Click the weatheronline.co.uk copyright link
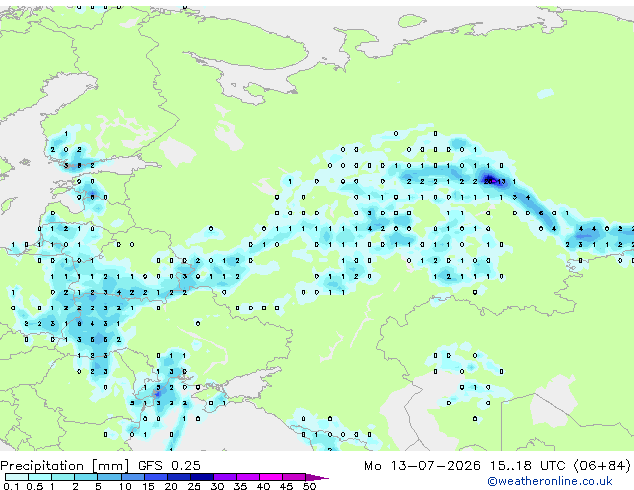Screen dimensions: 634x490 point(550,481)
